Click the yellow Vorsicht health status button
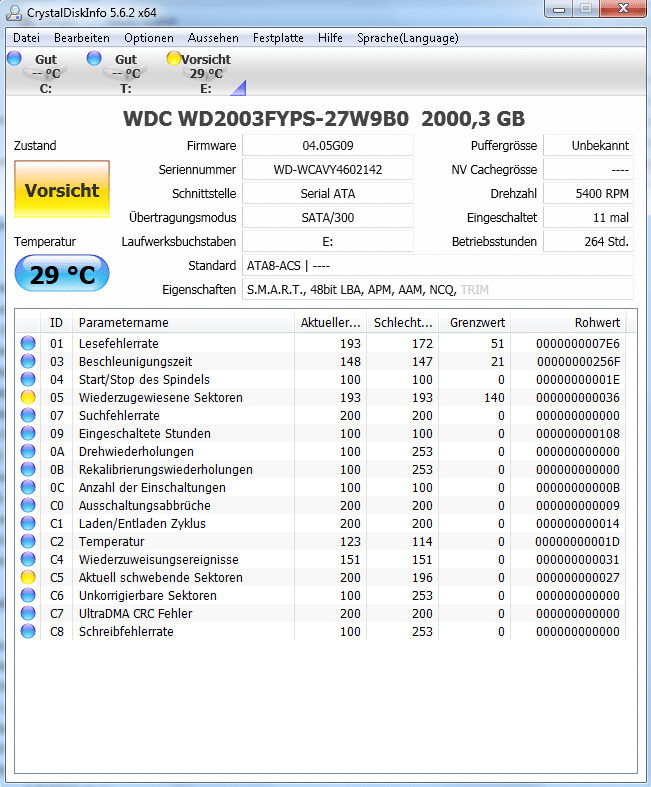 (62, 189)
